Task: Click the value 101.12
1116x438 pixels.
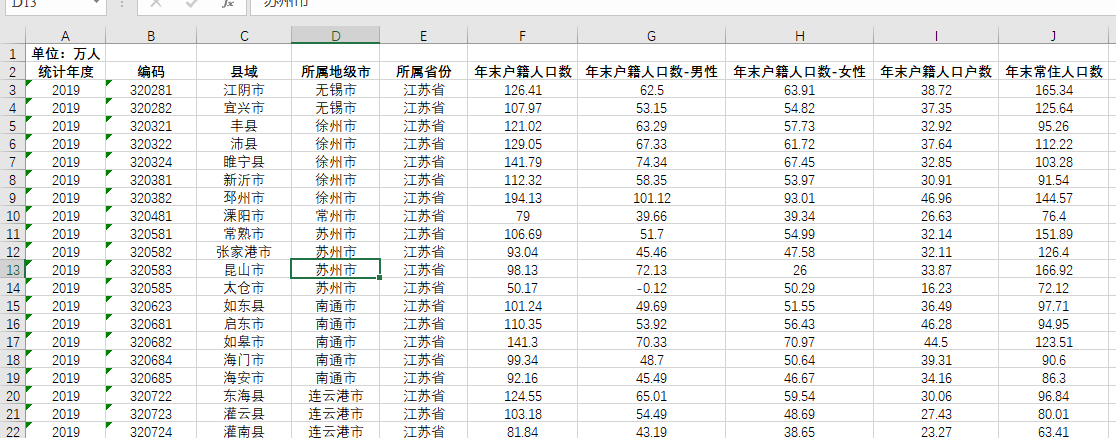Action: pos(651,198)
